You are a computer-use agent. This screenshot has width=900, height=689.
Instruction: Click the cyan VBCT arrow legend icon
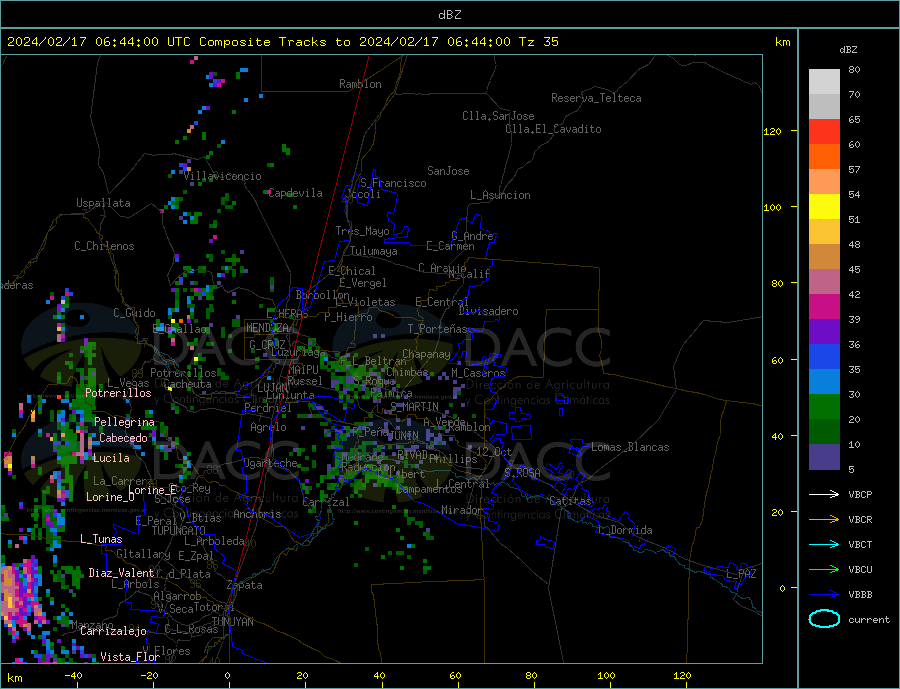coord(824,544)
